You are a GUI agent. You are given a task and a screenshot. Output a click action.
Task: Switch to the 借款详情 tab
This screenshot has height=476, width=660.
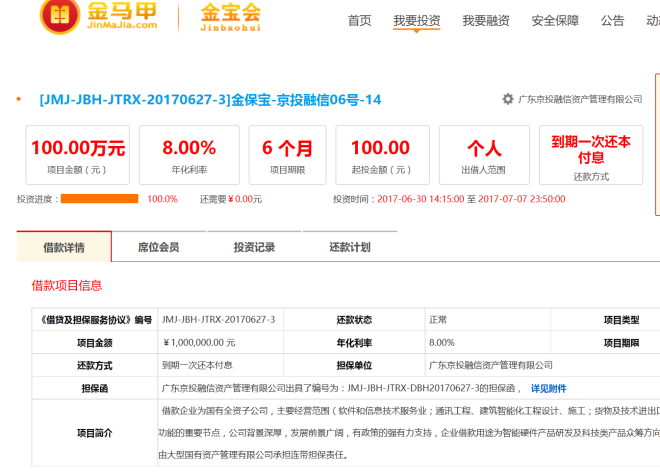(x=64, y=247)
